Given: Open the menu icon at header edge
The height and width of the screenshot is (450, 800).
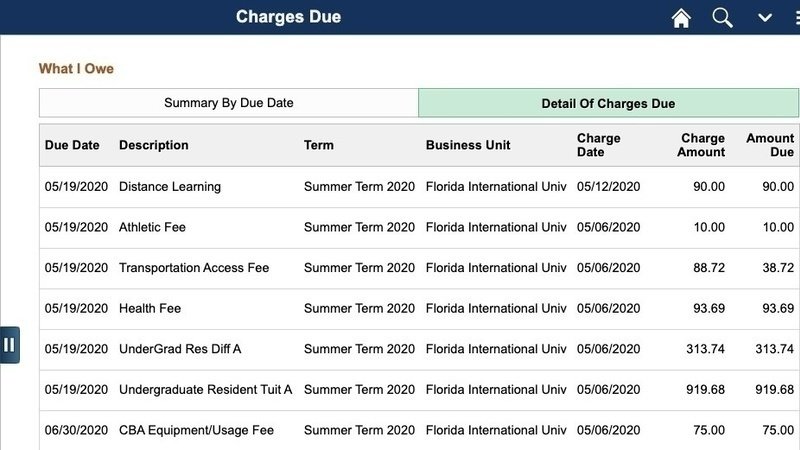Looking at the screenshot, I should (797, 18).
